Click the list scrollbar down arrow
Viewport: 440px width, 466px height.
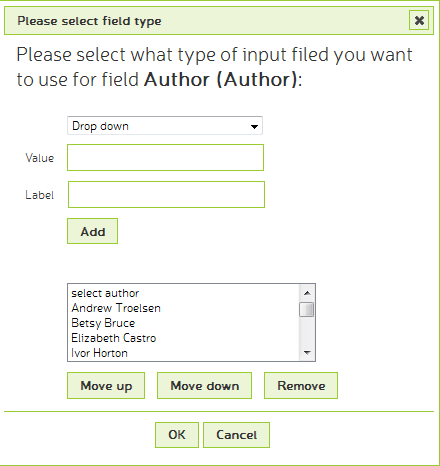coord(307,352)
